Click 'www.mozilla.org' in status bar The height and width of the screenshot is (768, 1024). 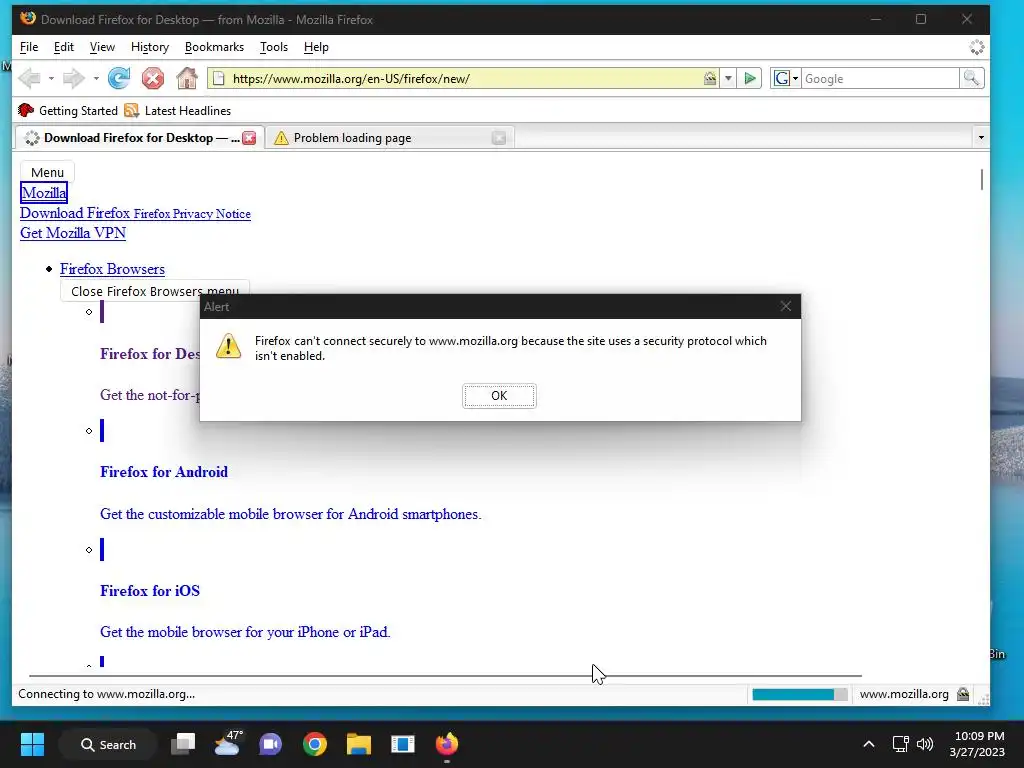pos(904,694)
